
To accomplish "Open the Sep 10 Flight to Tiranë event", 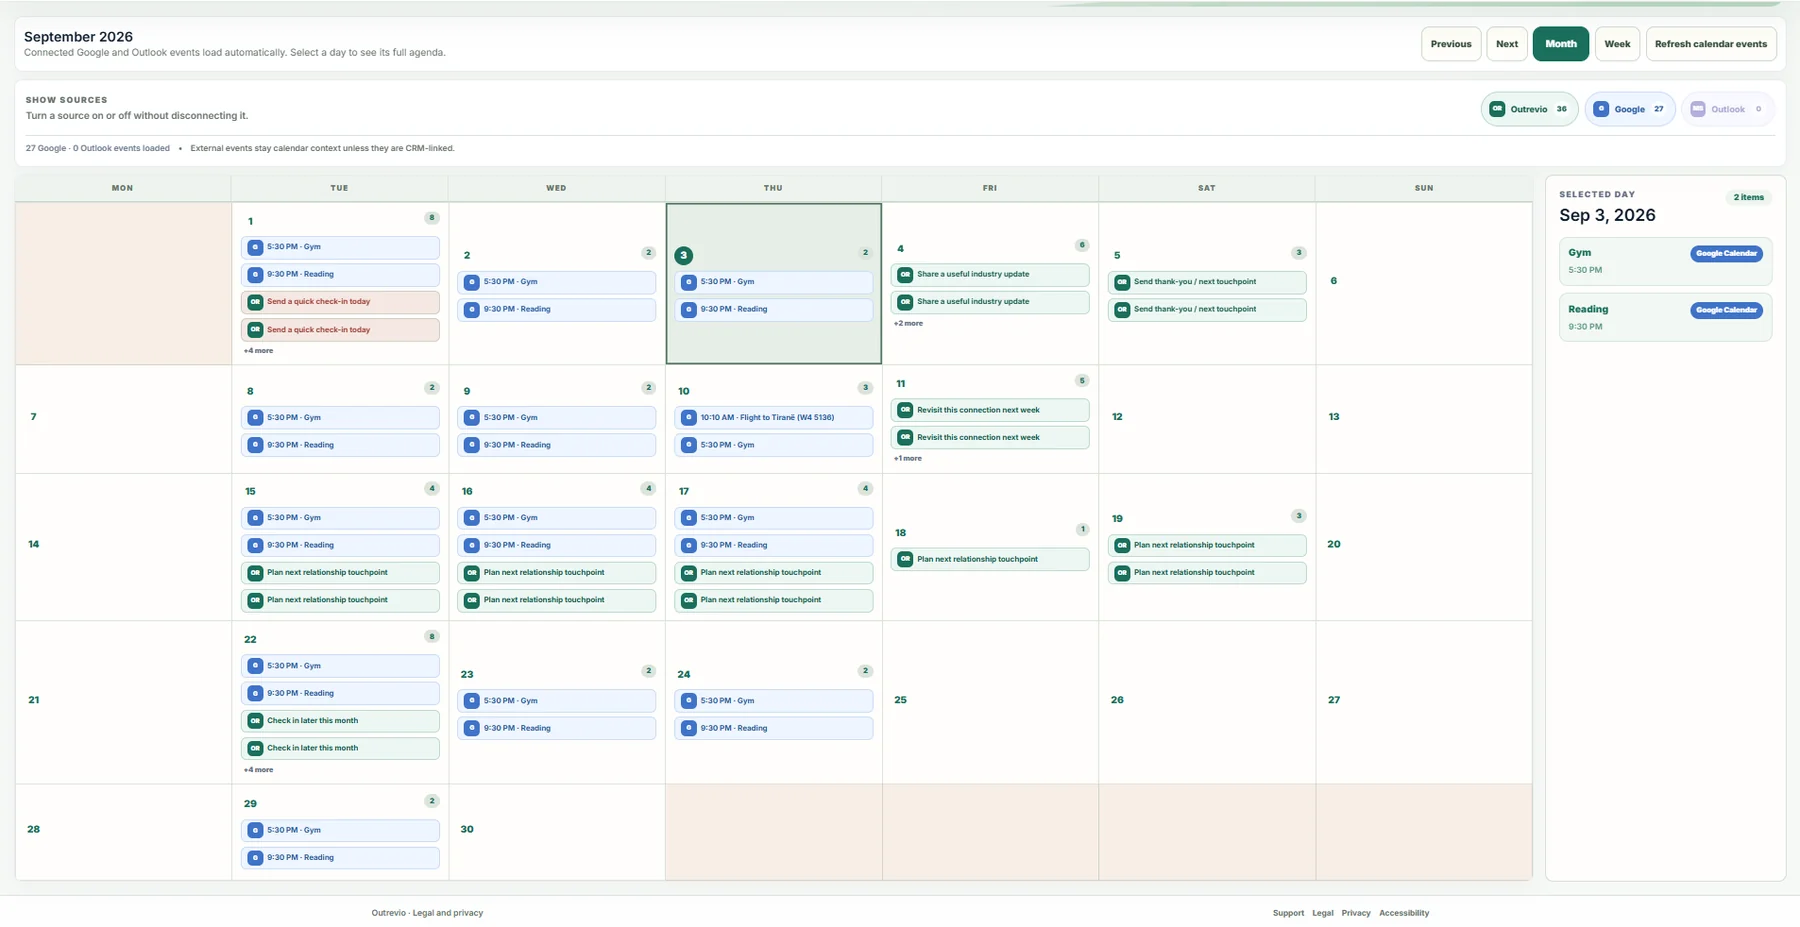I will [x=773, y=418].
